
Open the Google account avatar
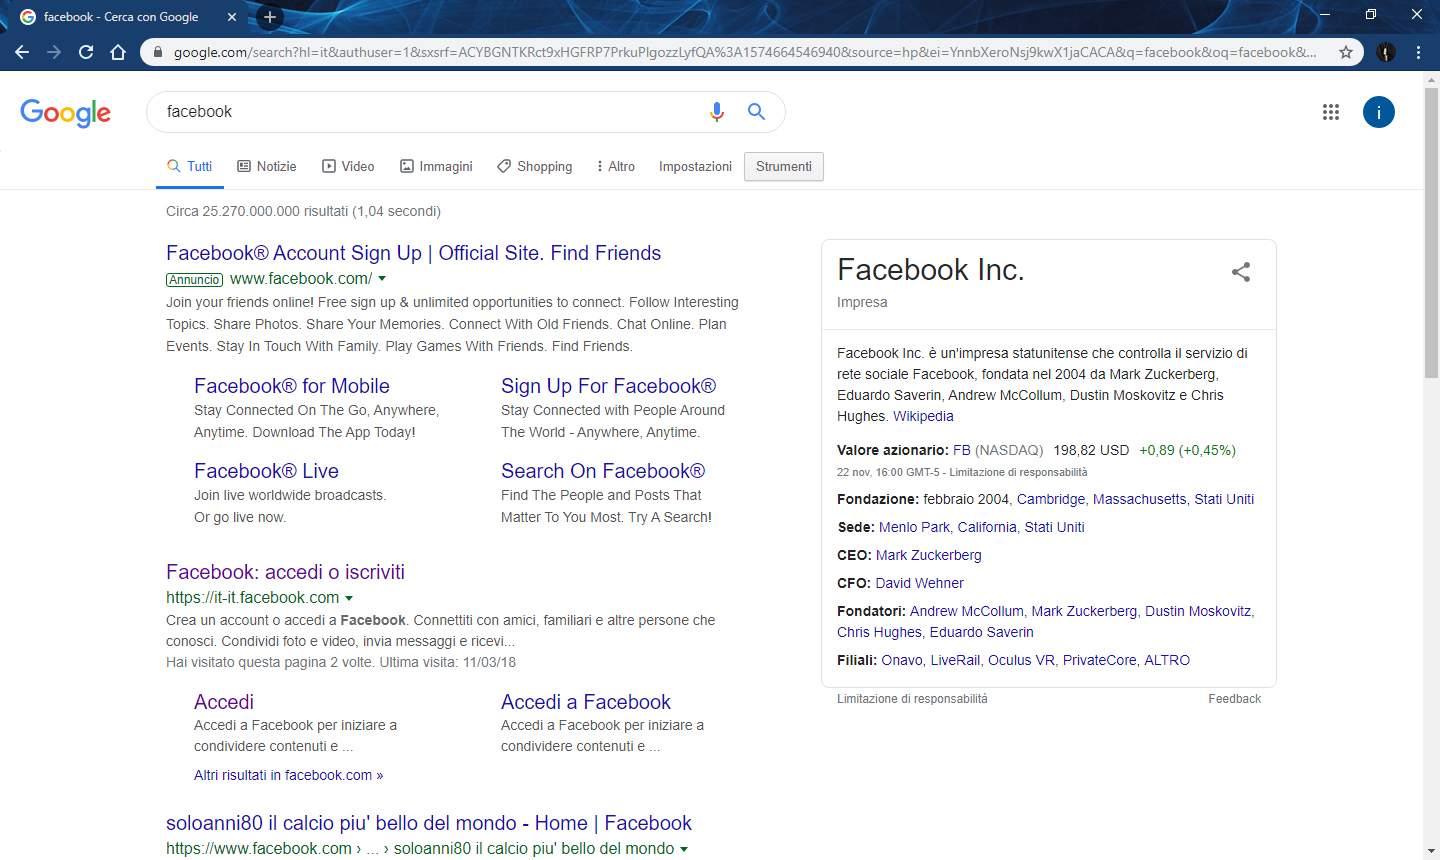[x=1378, y=112]
